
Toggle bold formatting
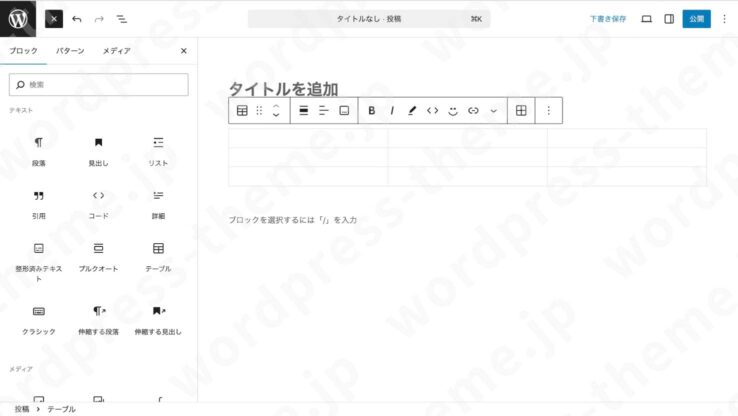[x=371, y=111]
